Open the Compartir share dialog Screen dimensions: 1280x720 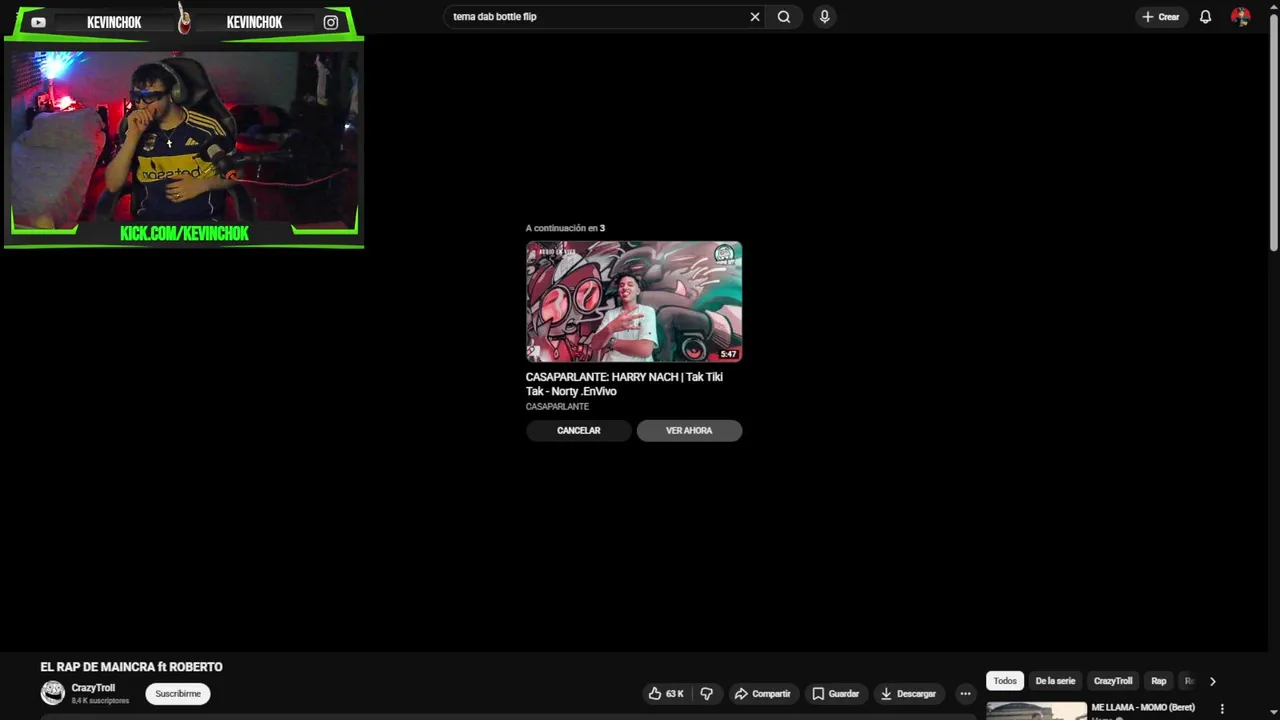(x=762, y=694)
